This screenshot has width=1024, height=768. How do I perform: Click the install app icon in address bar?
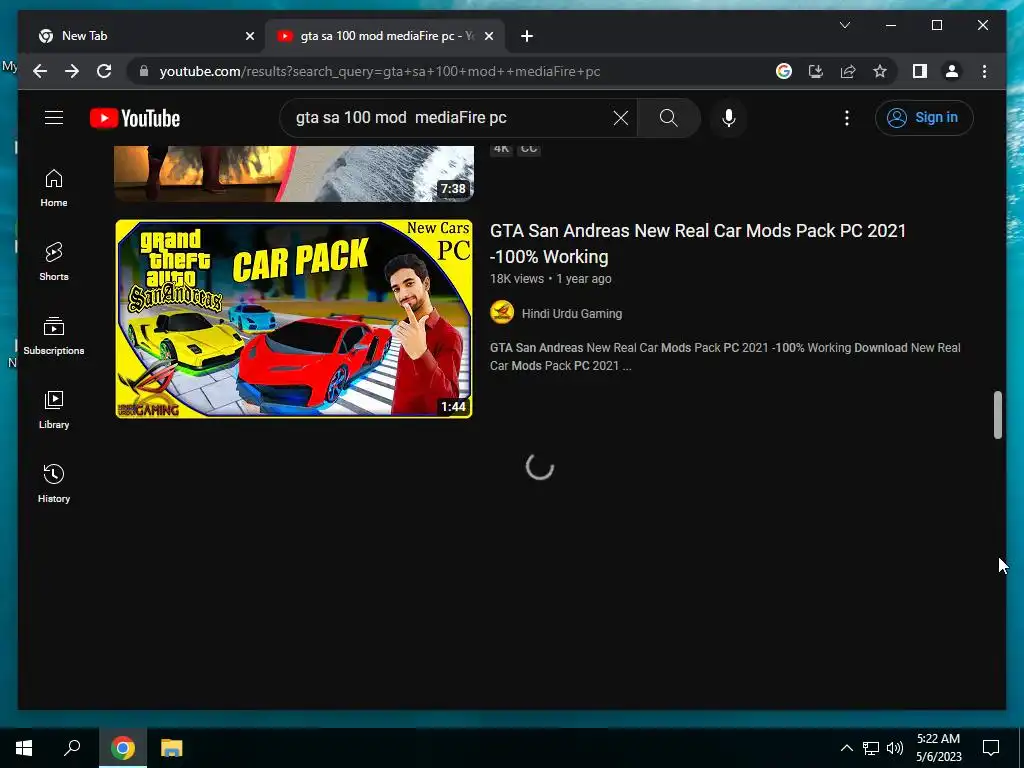[816, 71]
